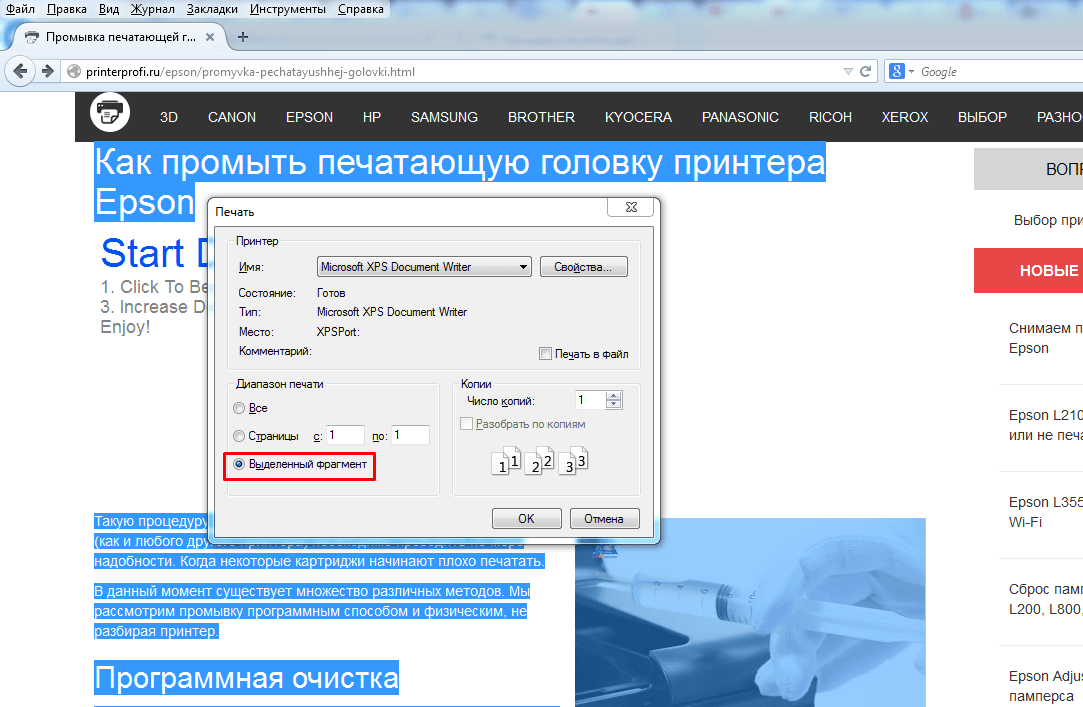Image resolution: width=1083 pixels, height=707 pixels.
Task: Click the Google search engine icon
Action: (897, 71)
